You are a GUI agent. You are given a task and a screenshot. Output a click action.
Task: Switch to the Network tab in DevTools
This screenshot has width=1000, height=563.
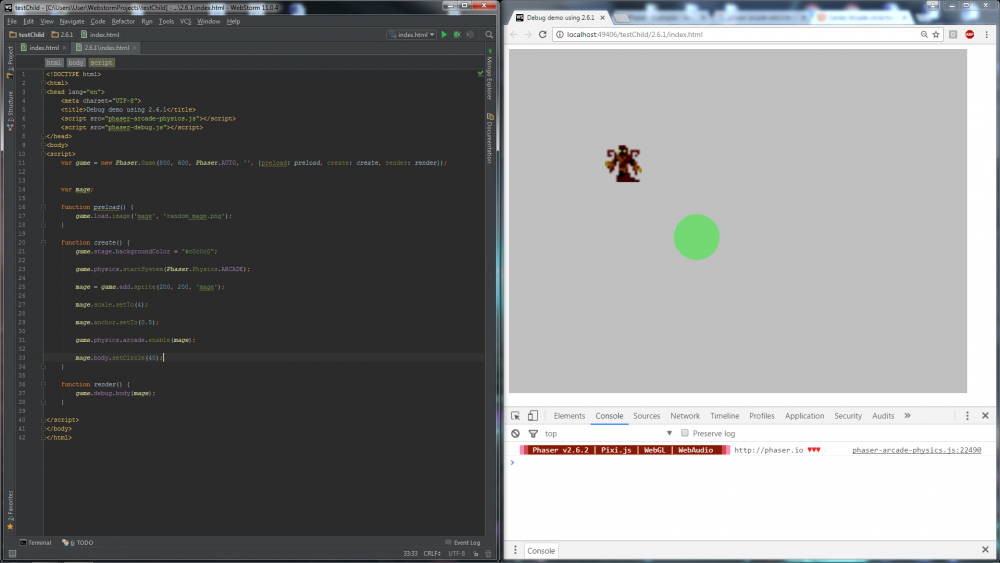click(x=685, y=416)
